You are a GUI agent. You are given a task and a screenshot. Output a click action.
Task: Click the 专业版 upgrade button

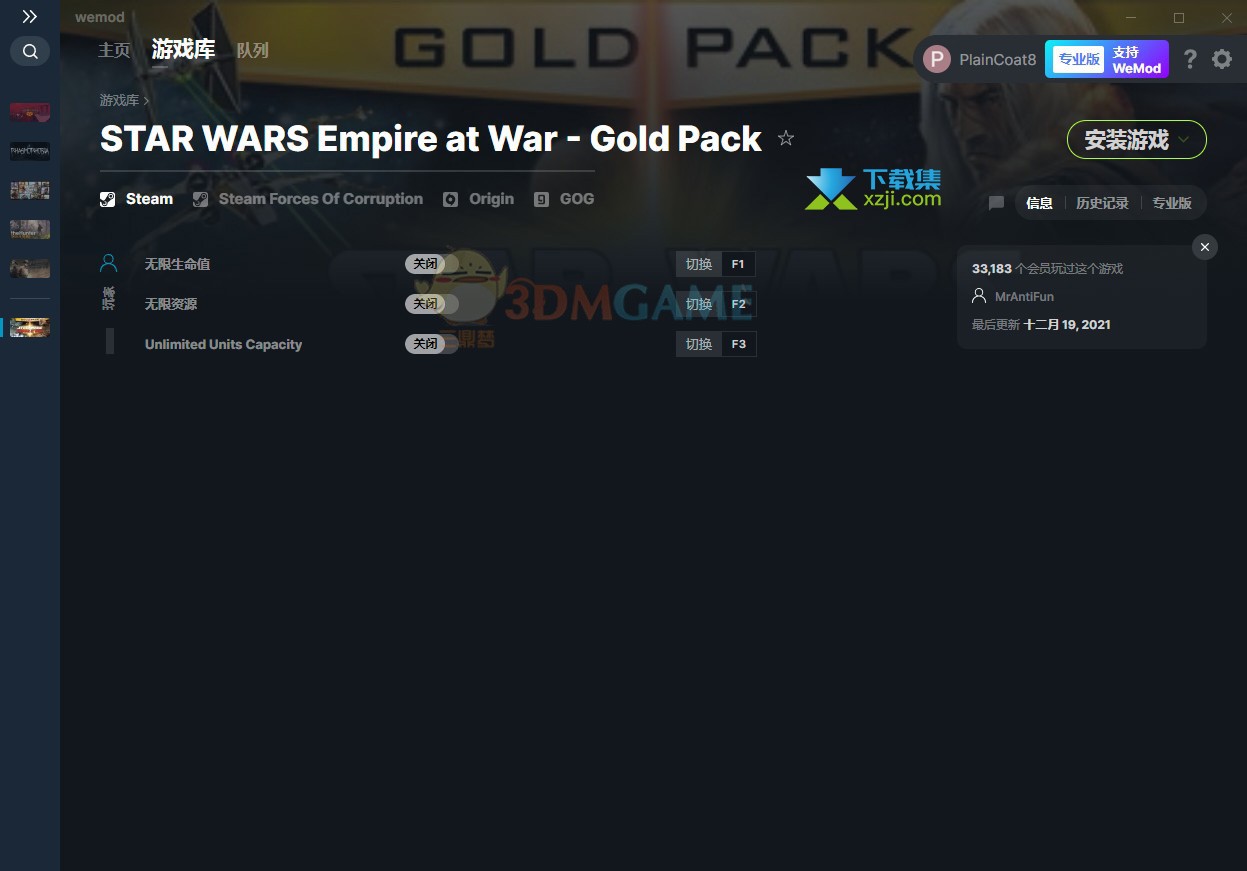1078,59
